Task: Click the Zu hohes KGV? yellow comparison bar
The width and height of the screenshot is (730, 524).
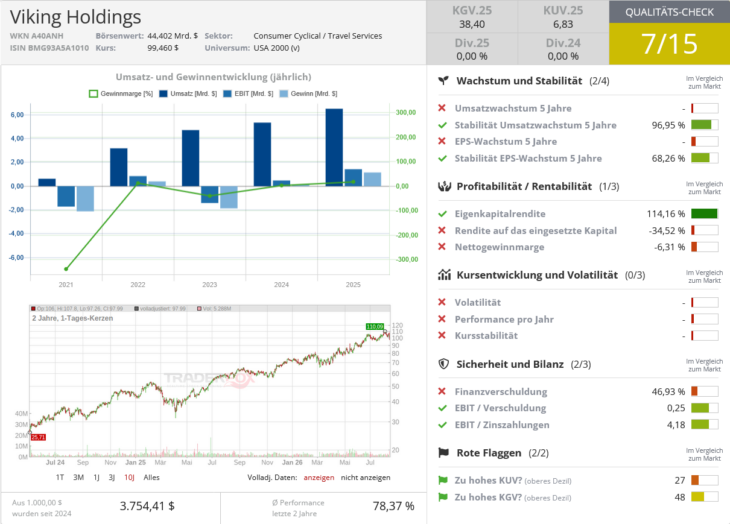Action: [704, 497]
